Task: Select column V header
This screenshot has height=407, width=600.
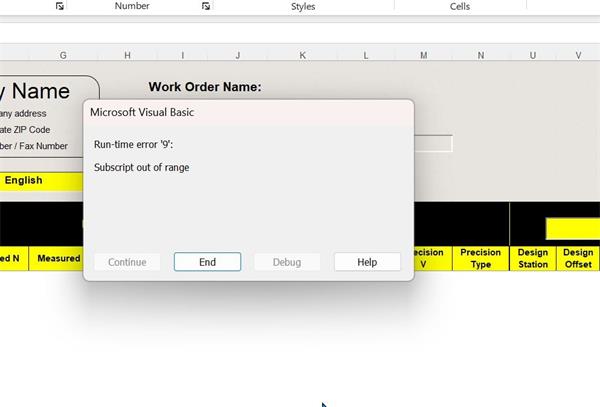Action: point(578,55)
